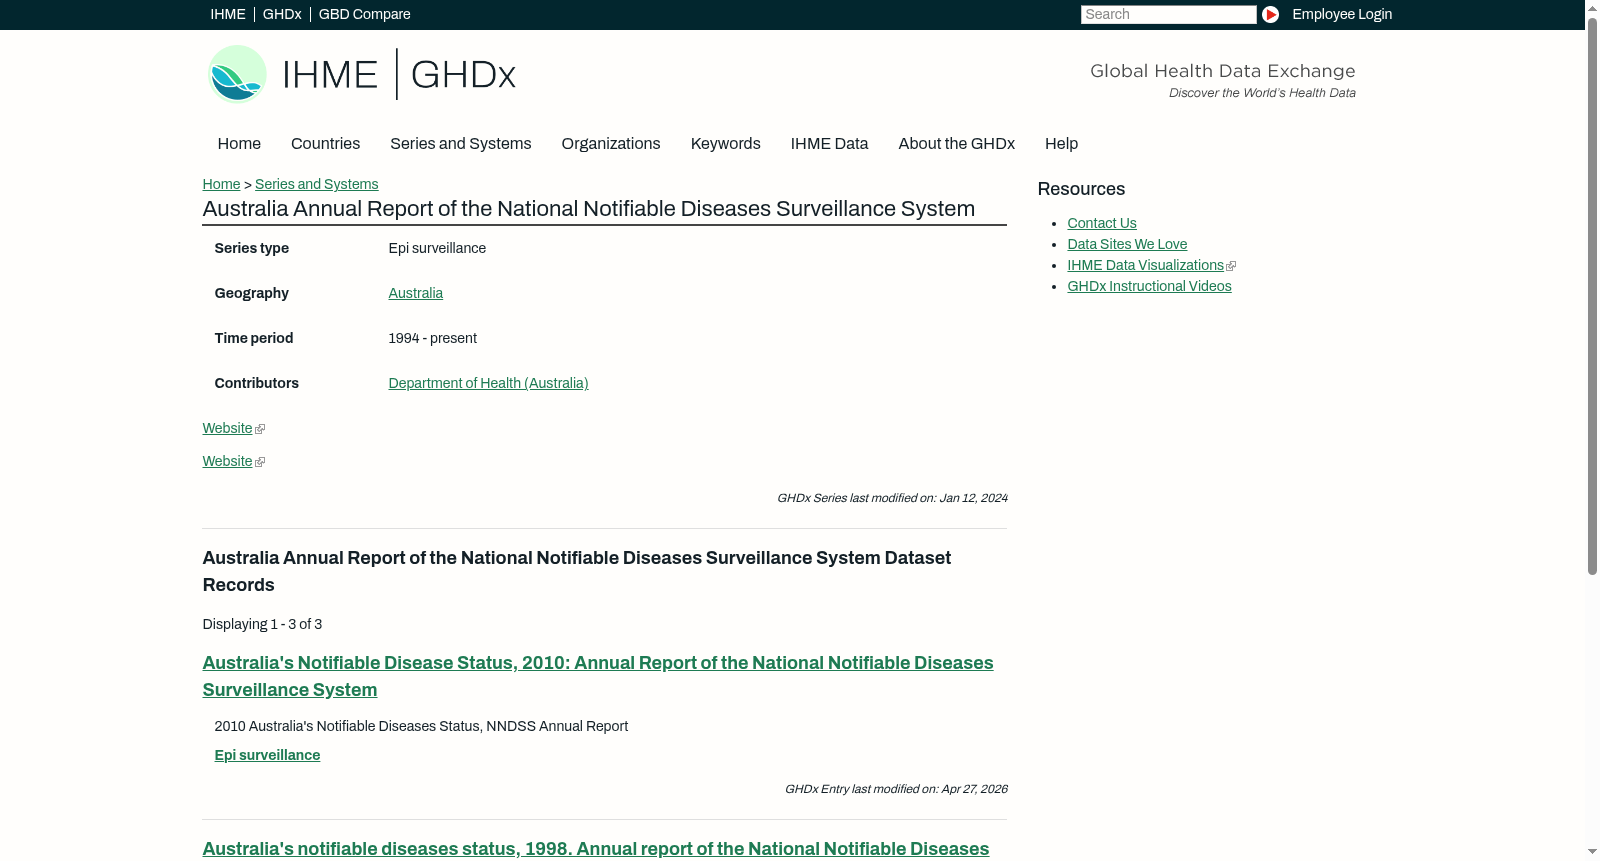
Task: Open GHDx Instructional Videos link
Action: point(1149,286)
